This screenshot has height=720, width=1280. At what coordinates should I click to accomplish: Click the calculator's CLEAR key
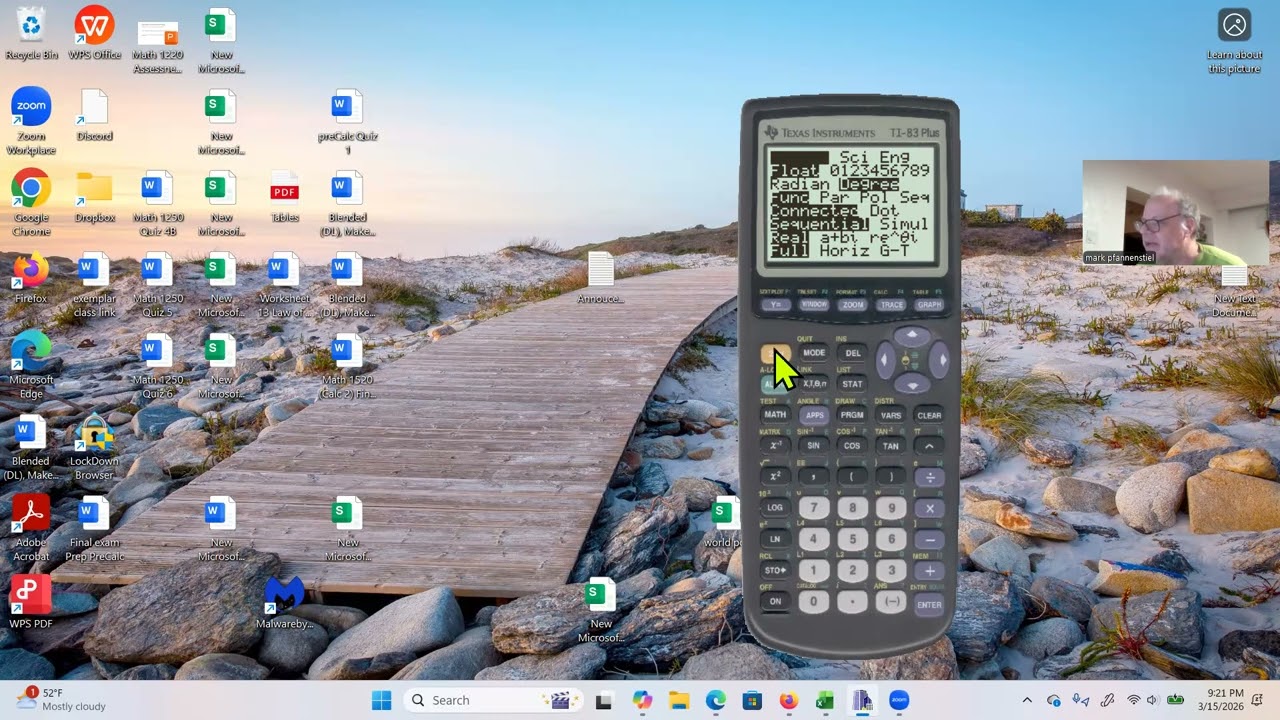coord(929,415)
